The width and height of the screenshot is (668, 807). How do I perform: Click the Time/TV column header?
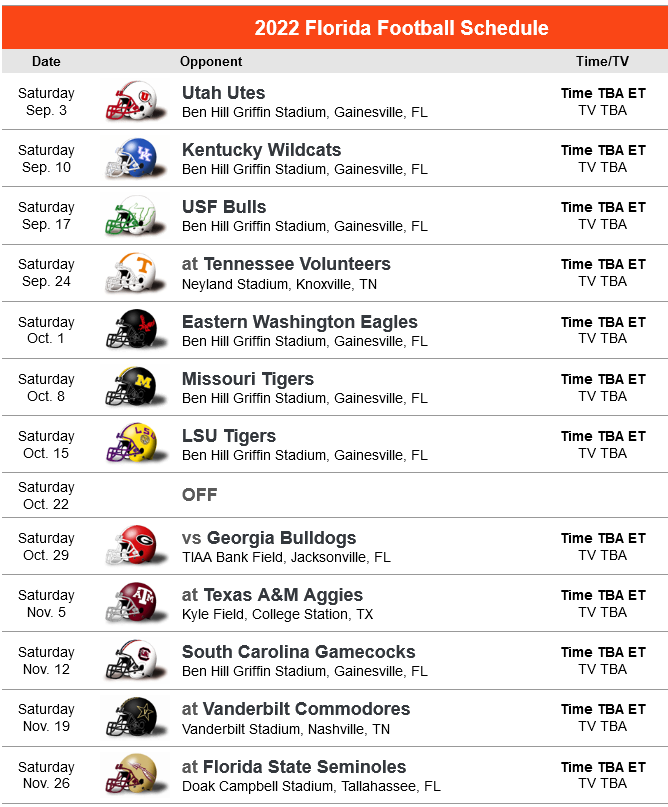tap(602, 61)
